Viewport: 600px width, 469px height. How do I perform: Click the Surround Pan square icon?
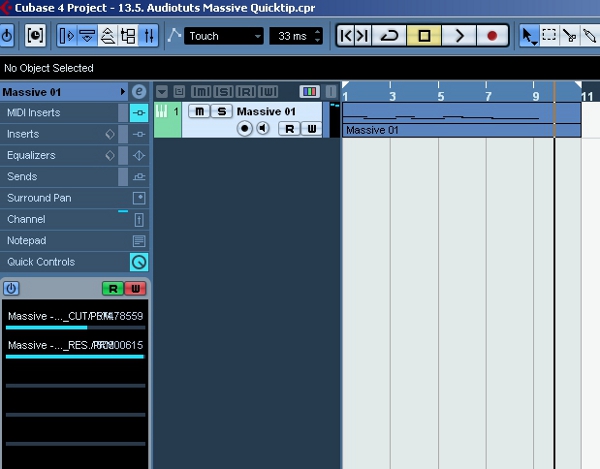[x=139, y=198]
